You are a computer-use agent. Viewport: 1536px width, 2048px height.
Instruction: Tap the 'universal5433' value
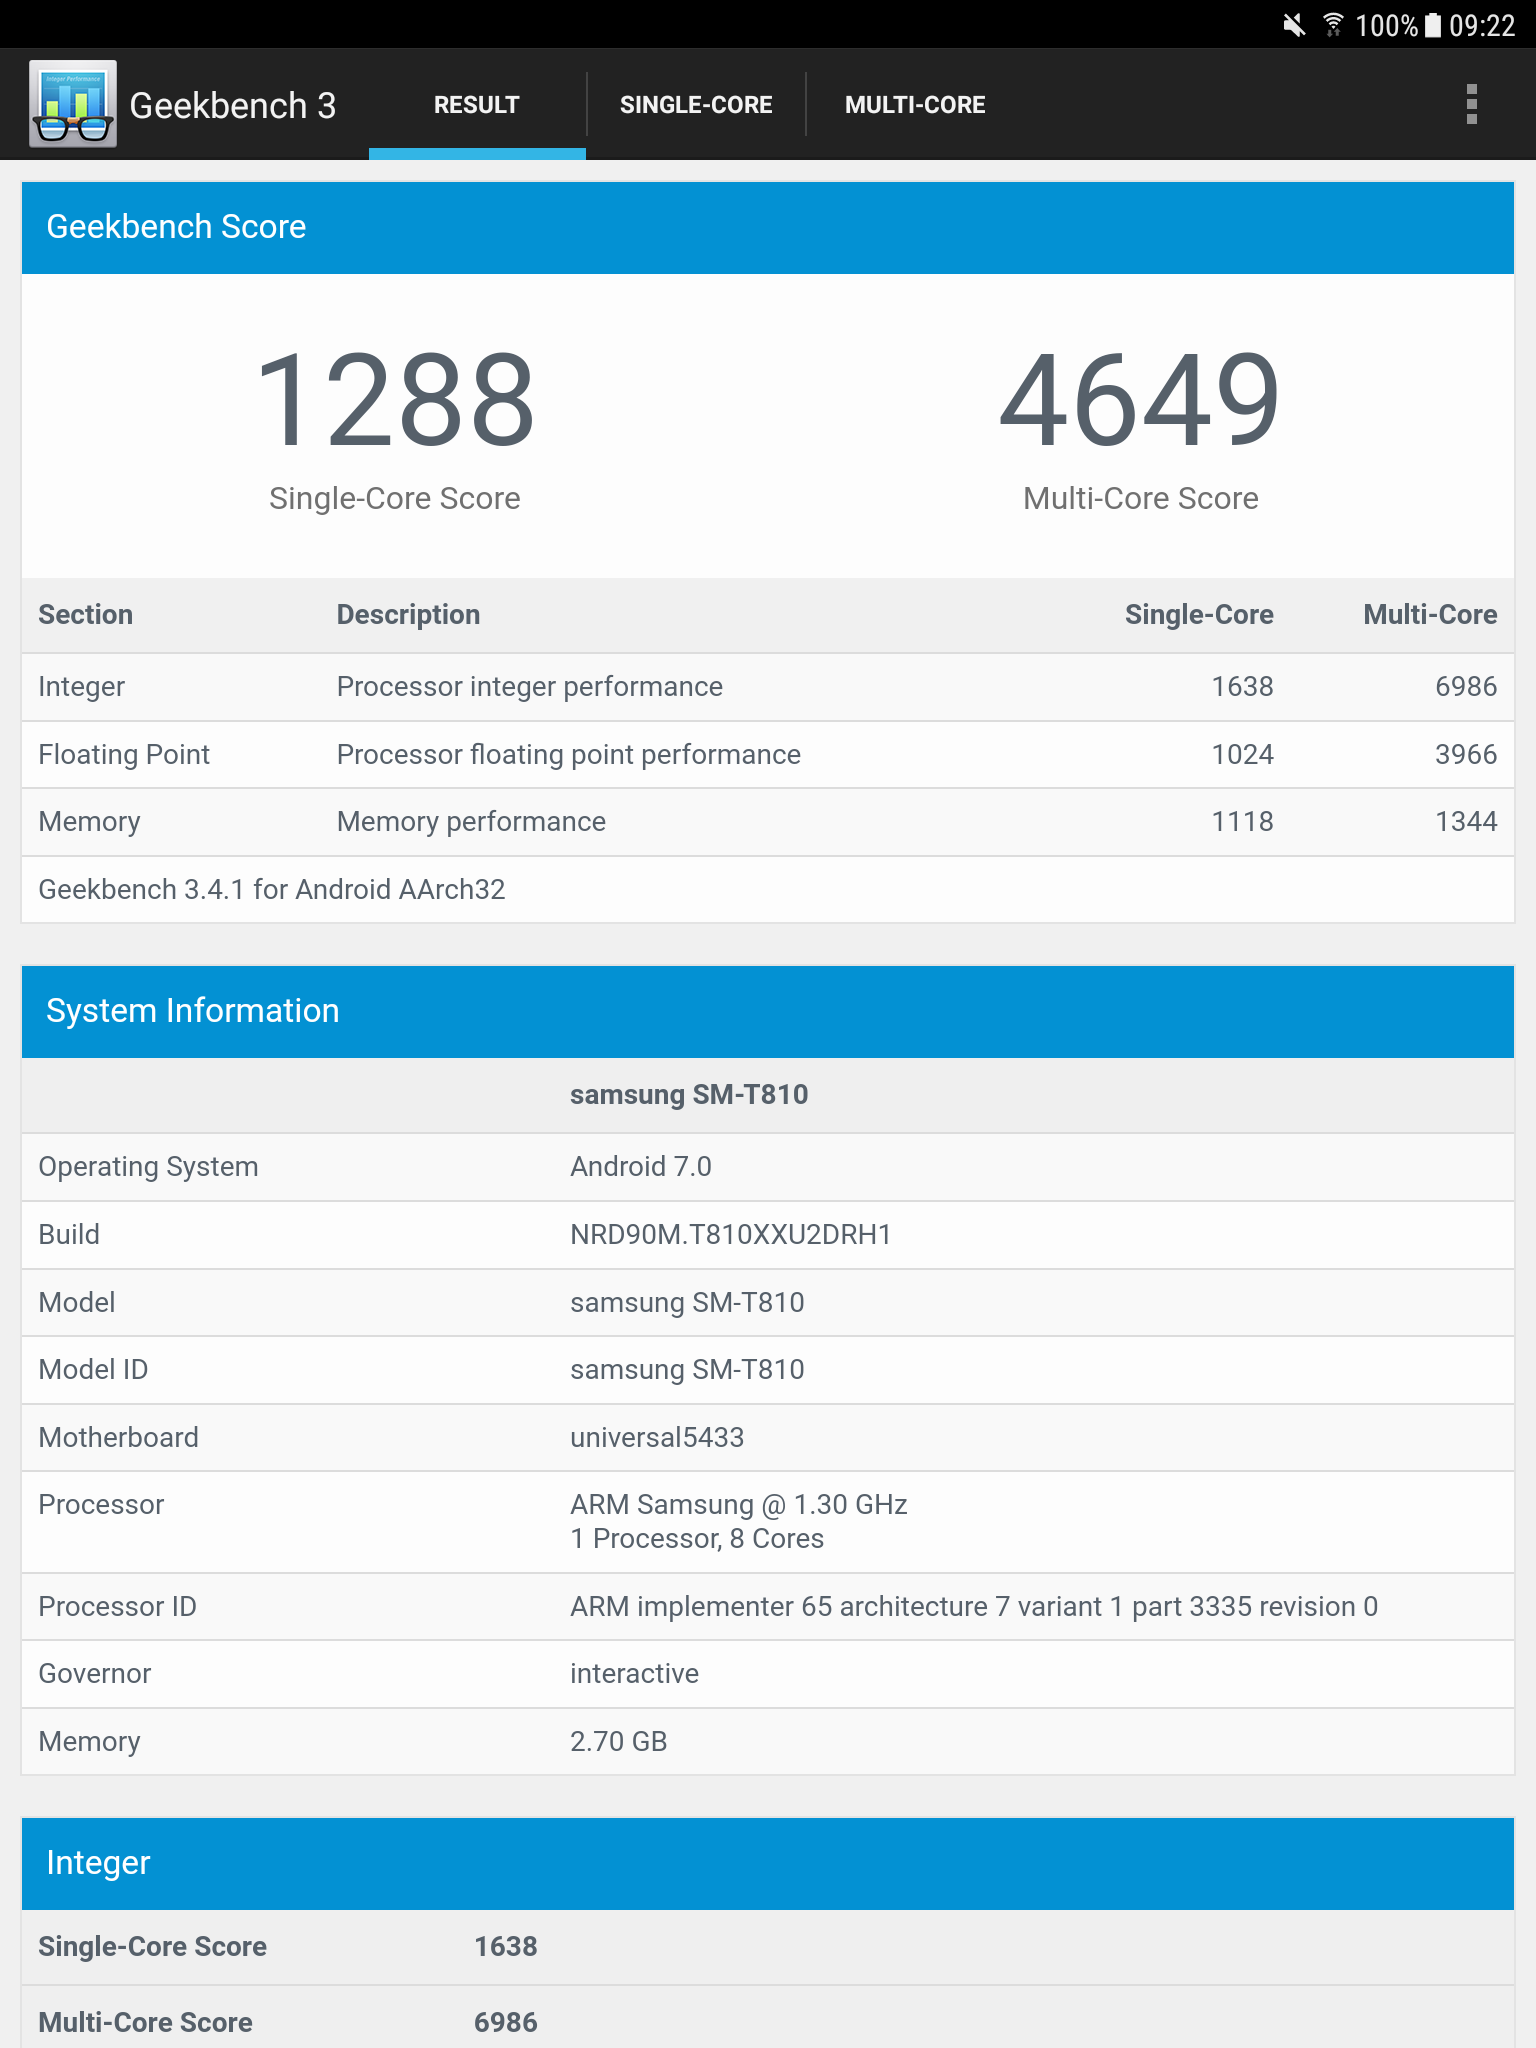657,1438
